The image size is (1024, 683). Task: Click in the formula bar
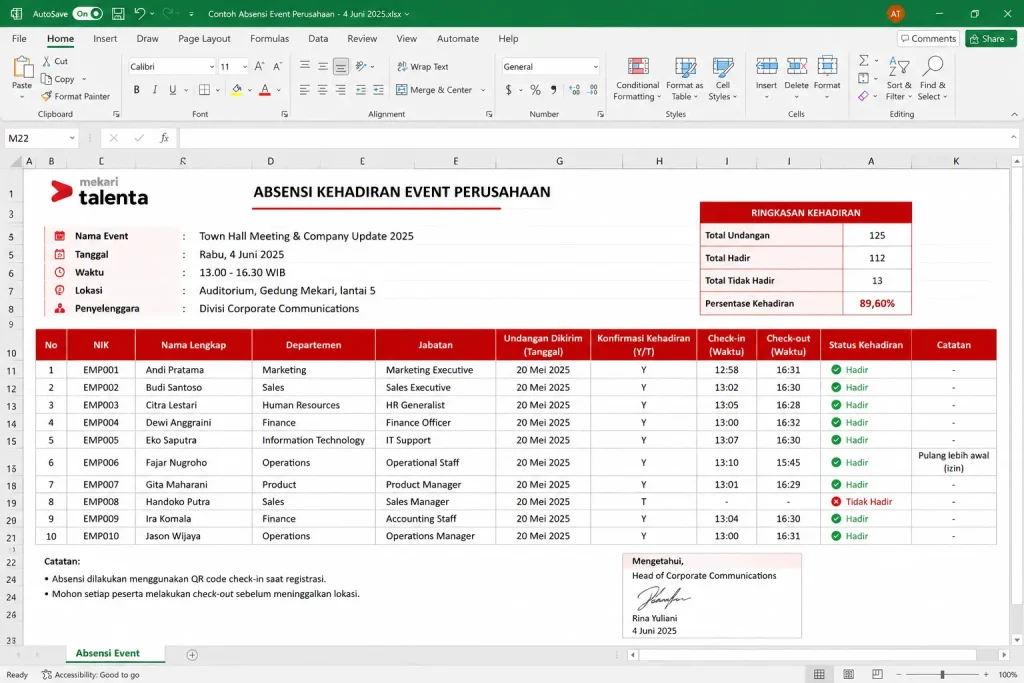point(594,138)
